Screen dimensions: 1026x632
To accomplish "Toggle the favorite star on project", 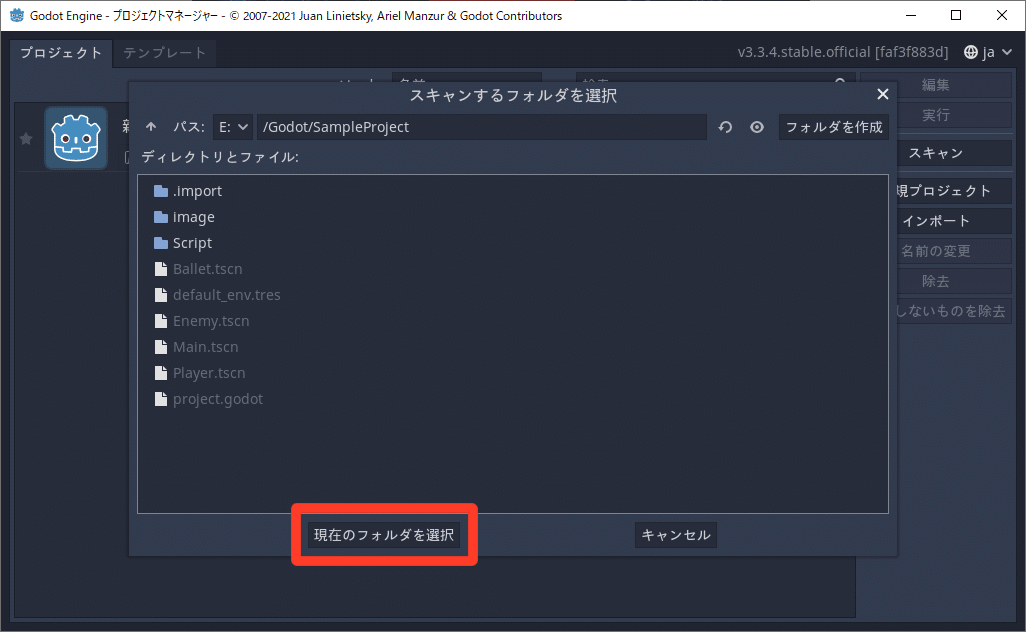I will pyautogui.click(x=26, y=139).
